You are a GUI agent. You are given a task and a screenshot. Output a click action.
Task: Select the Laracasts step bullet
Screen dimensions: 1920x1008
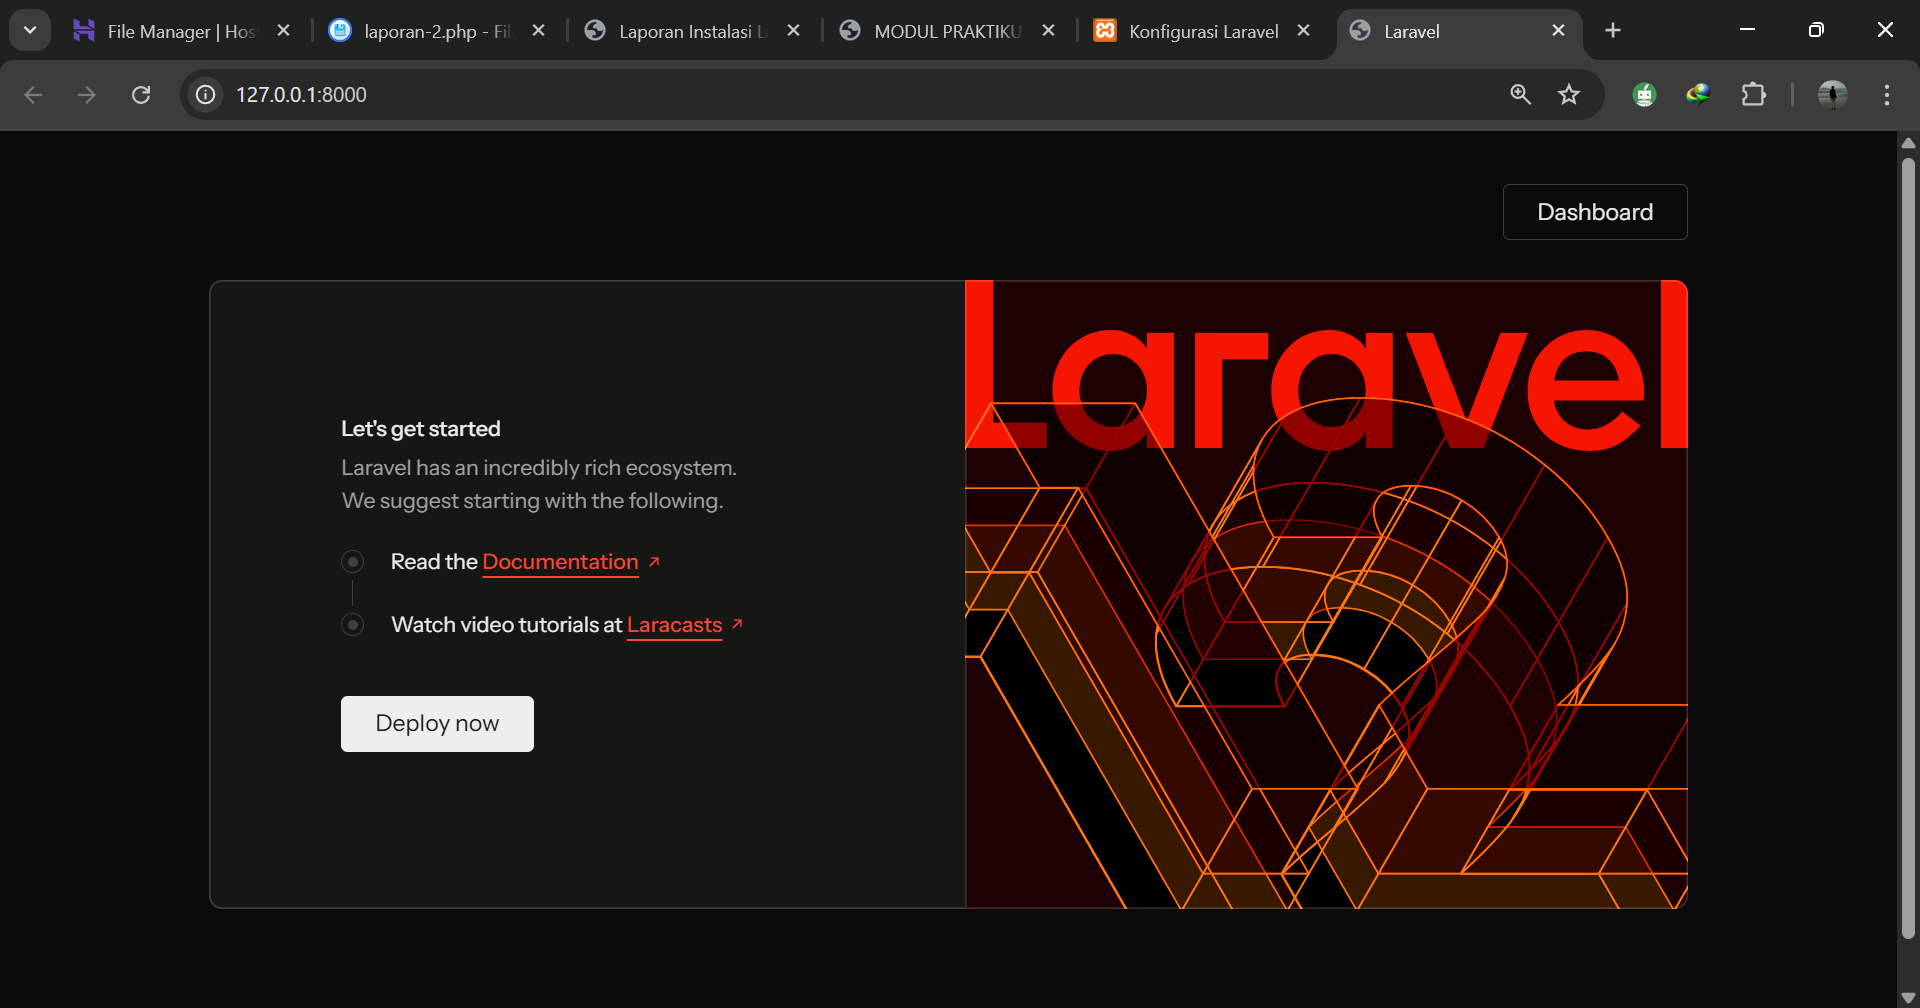[353, 624]
